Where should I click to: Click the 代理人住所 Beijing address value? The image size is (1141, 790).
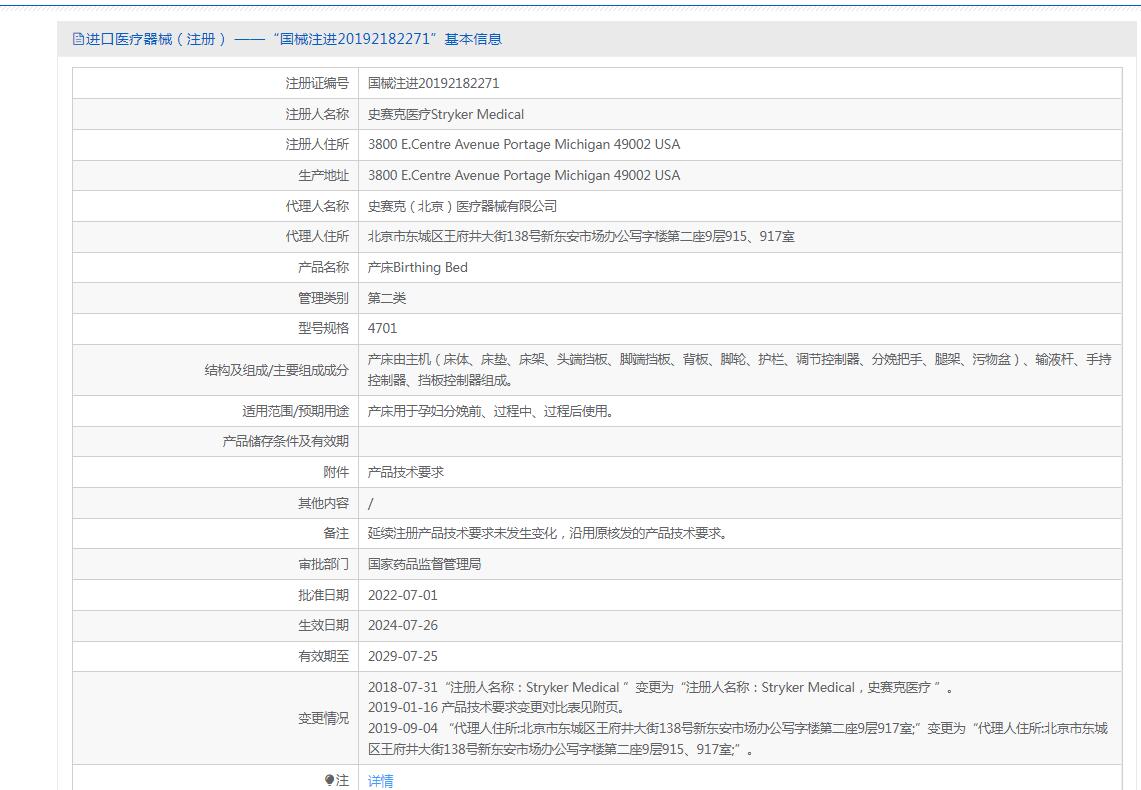tap(581, 237)
